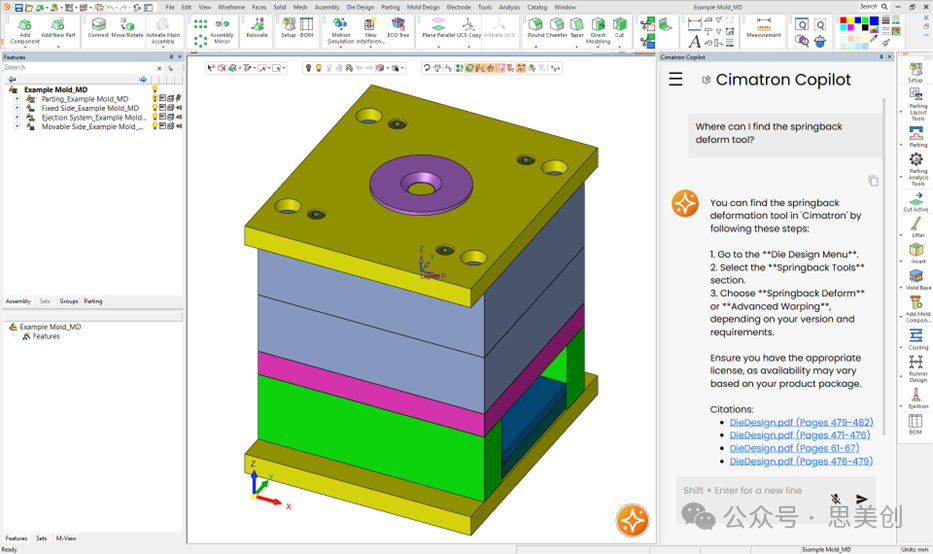Click the open folder icon in quick access toolbar
933x554 pixels.
click(x=29, y=7)
